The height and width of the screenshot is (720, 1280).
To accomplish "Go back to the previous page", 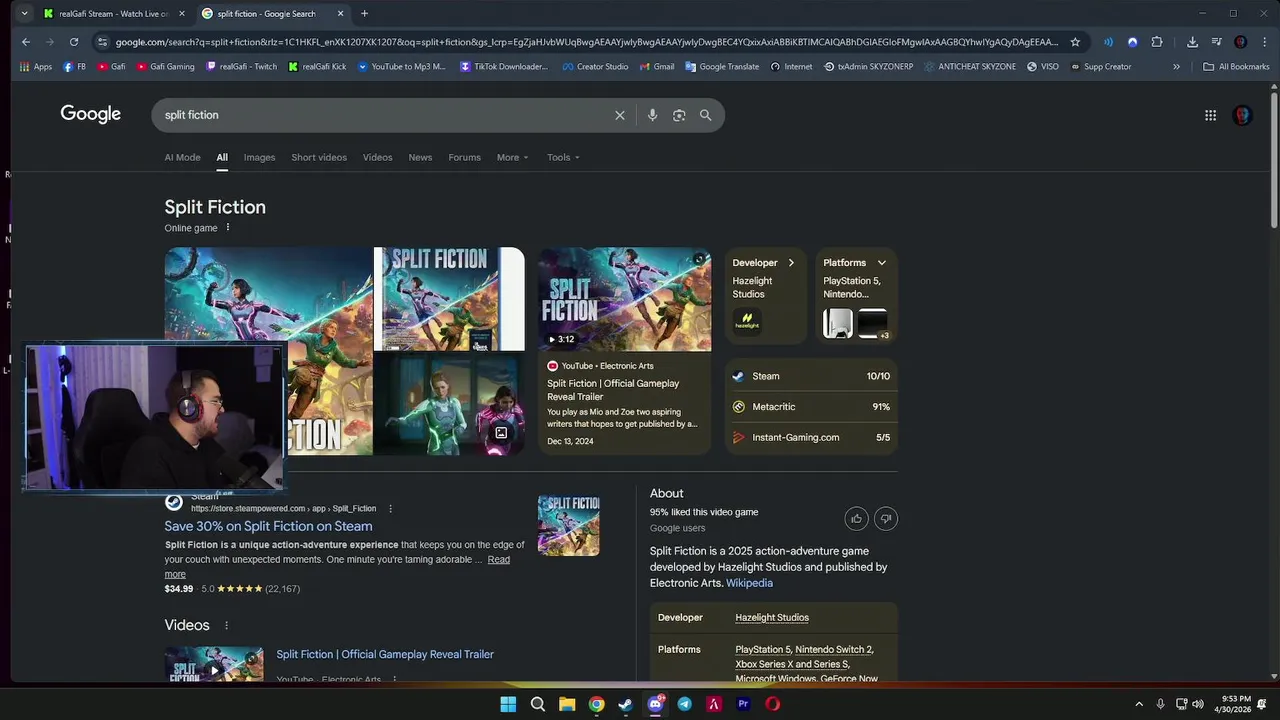I will [x=26, y=42].
